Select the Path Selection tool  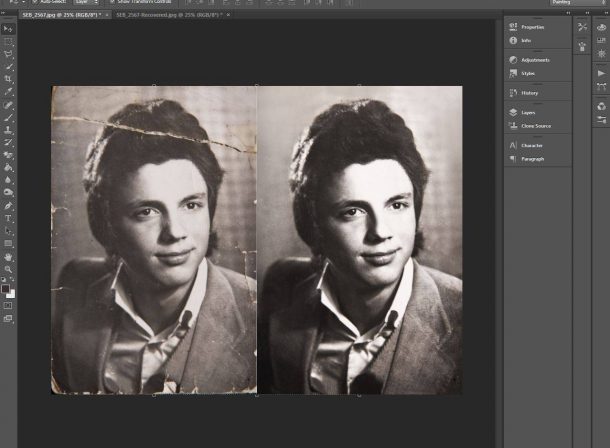(x=8, y=231)
